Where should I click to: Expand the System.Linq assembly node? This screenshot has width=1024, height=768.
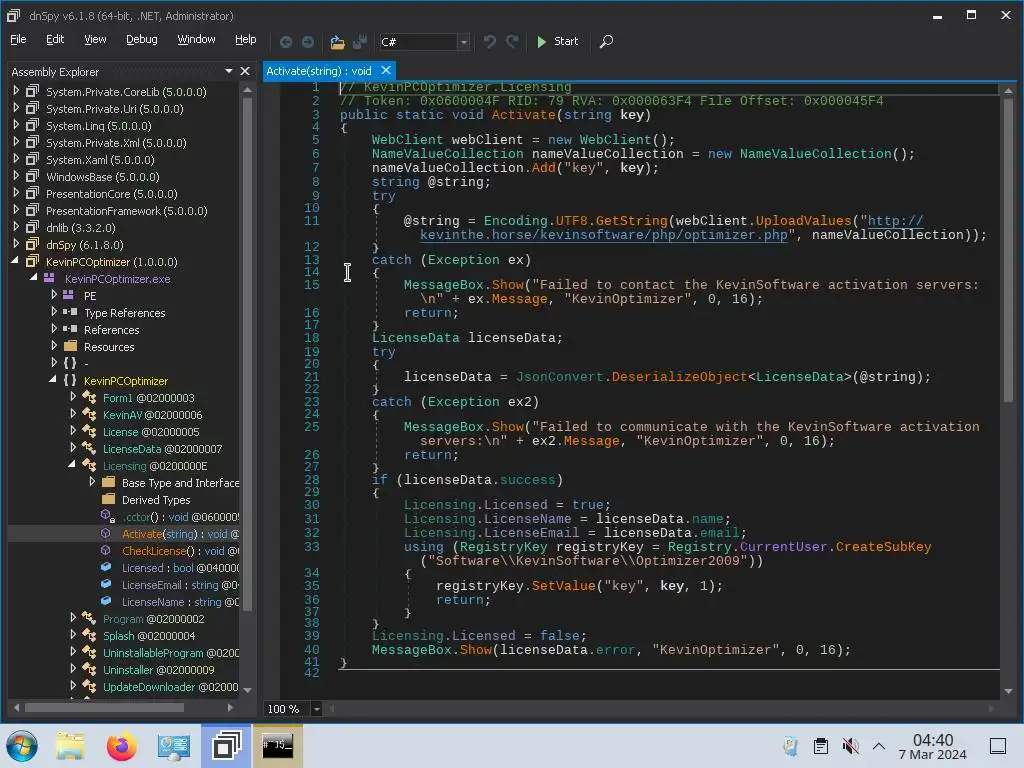pos(16,125)
